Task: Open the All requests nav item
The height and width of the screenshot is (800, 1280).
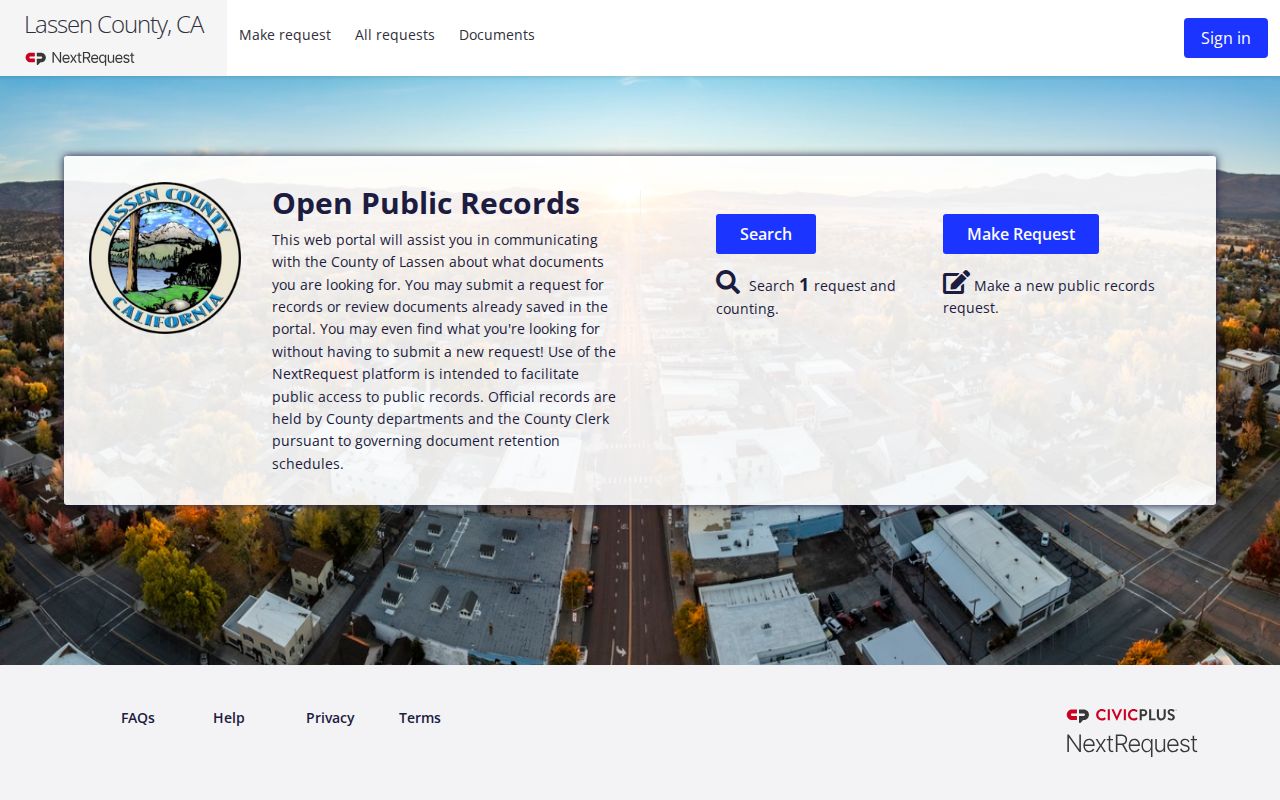Action: pyautogui.click(x=395, y=35)
